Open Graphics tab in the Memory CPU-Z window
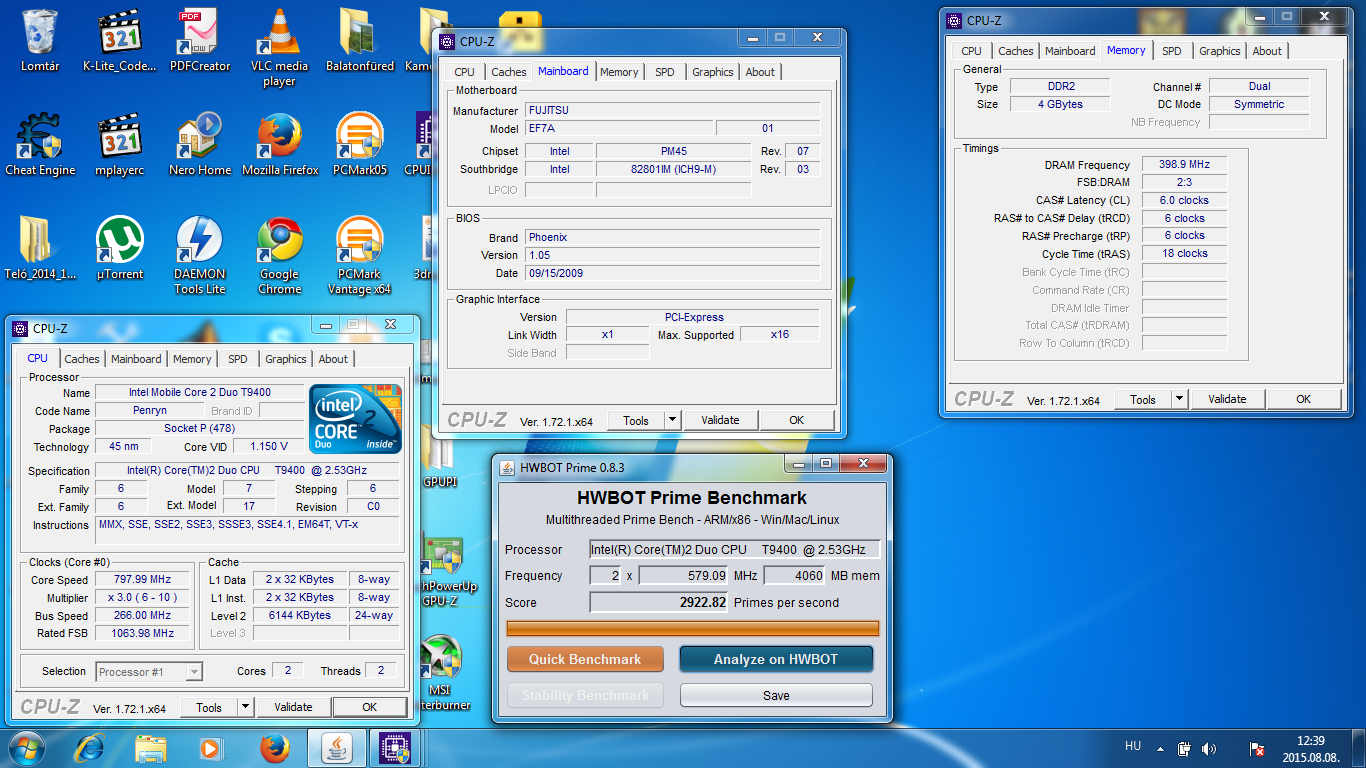 [1220, 51]
